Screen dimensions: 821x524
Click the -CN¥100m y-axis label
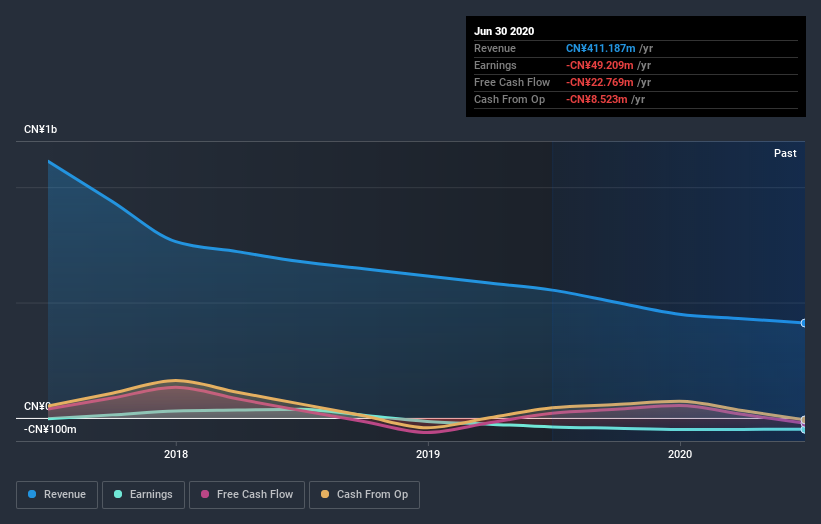(50, 429)
